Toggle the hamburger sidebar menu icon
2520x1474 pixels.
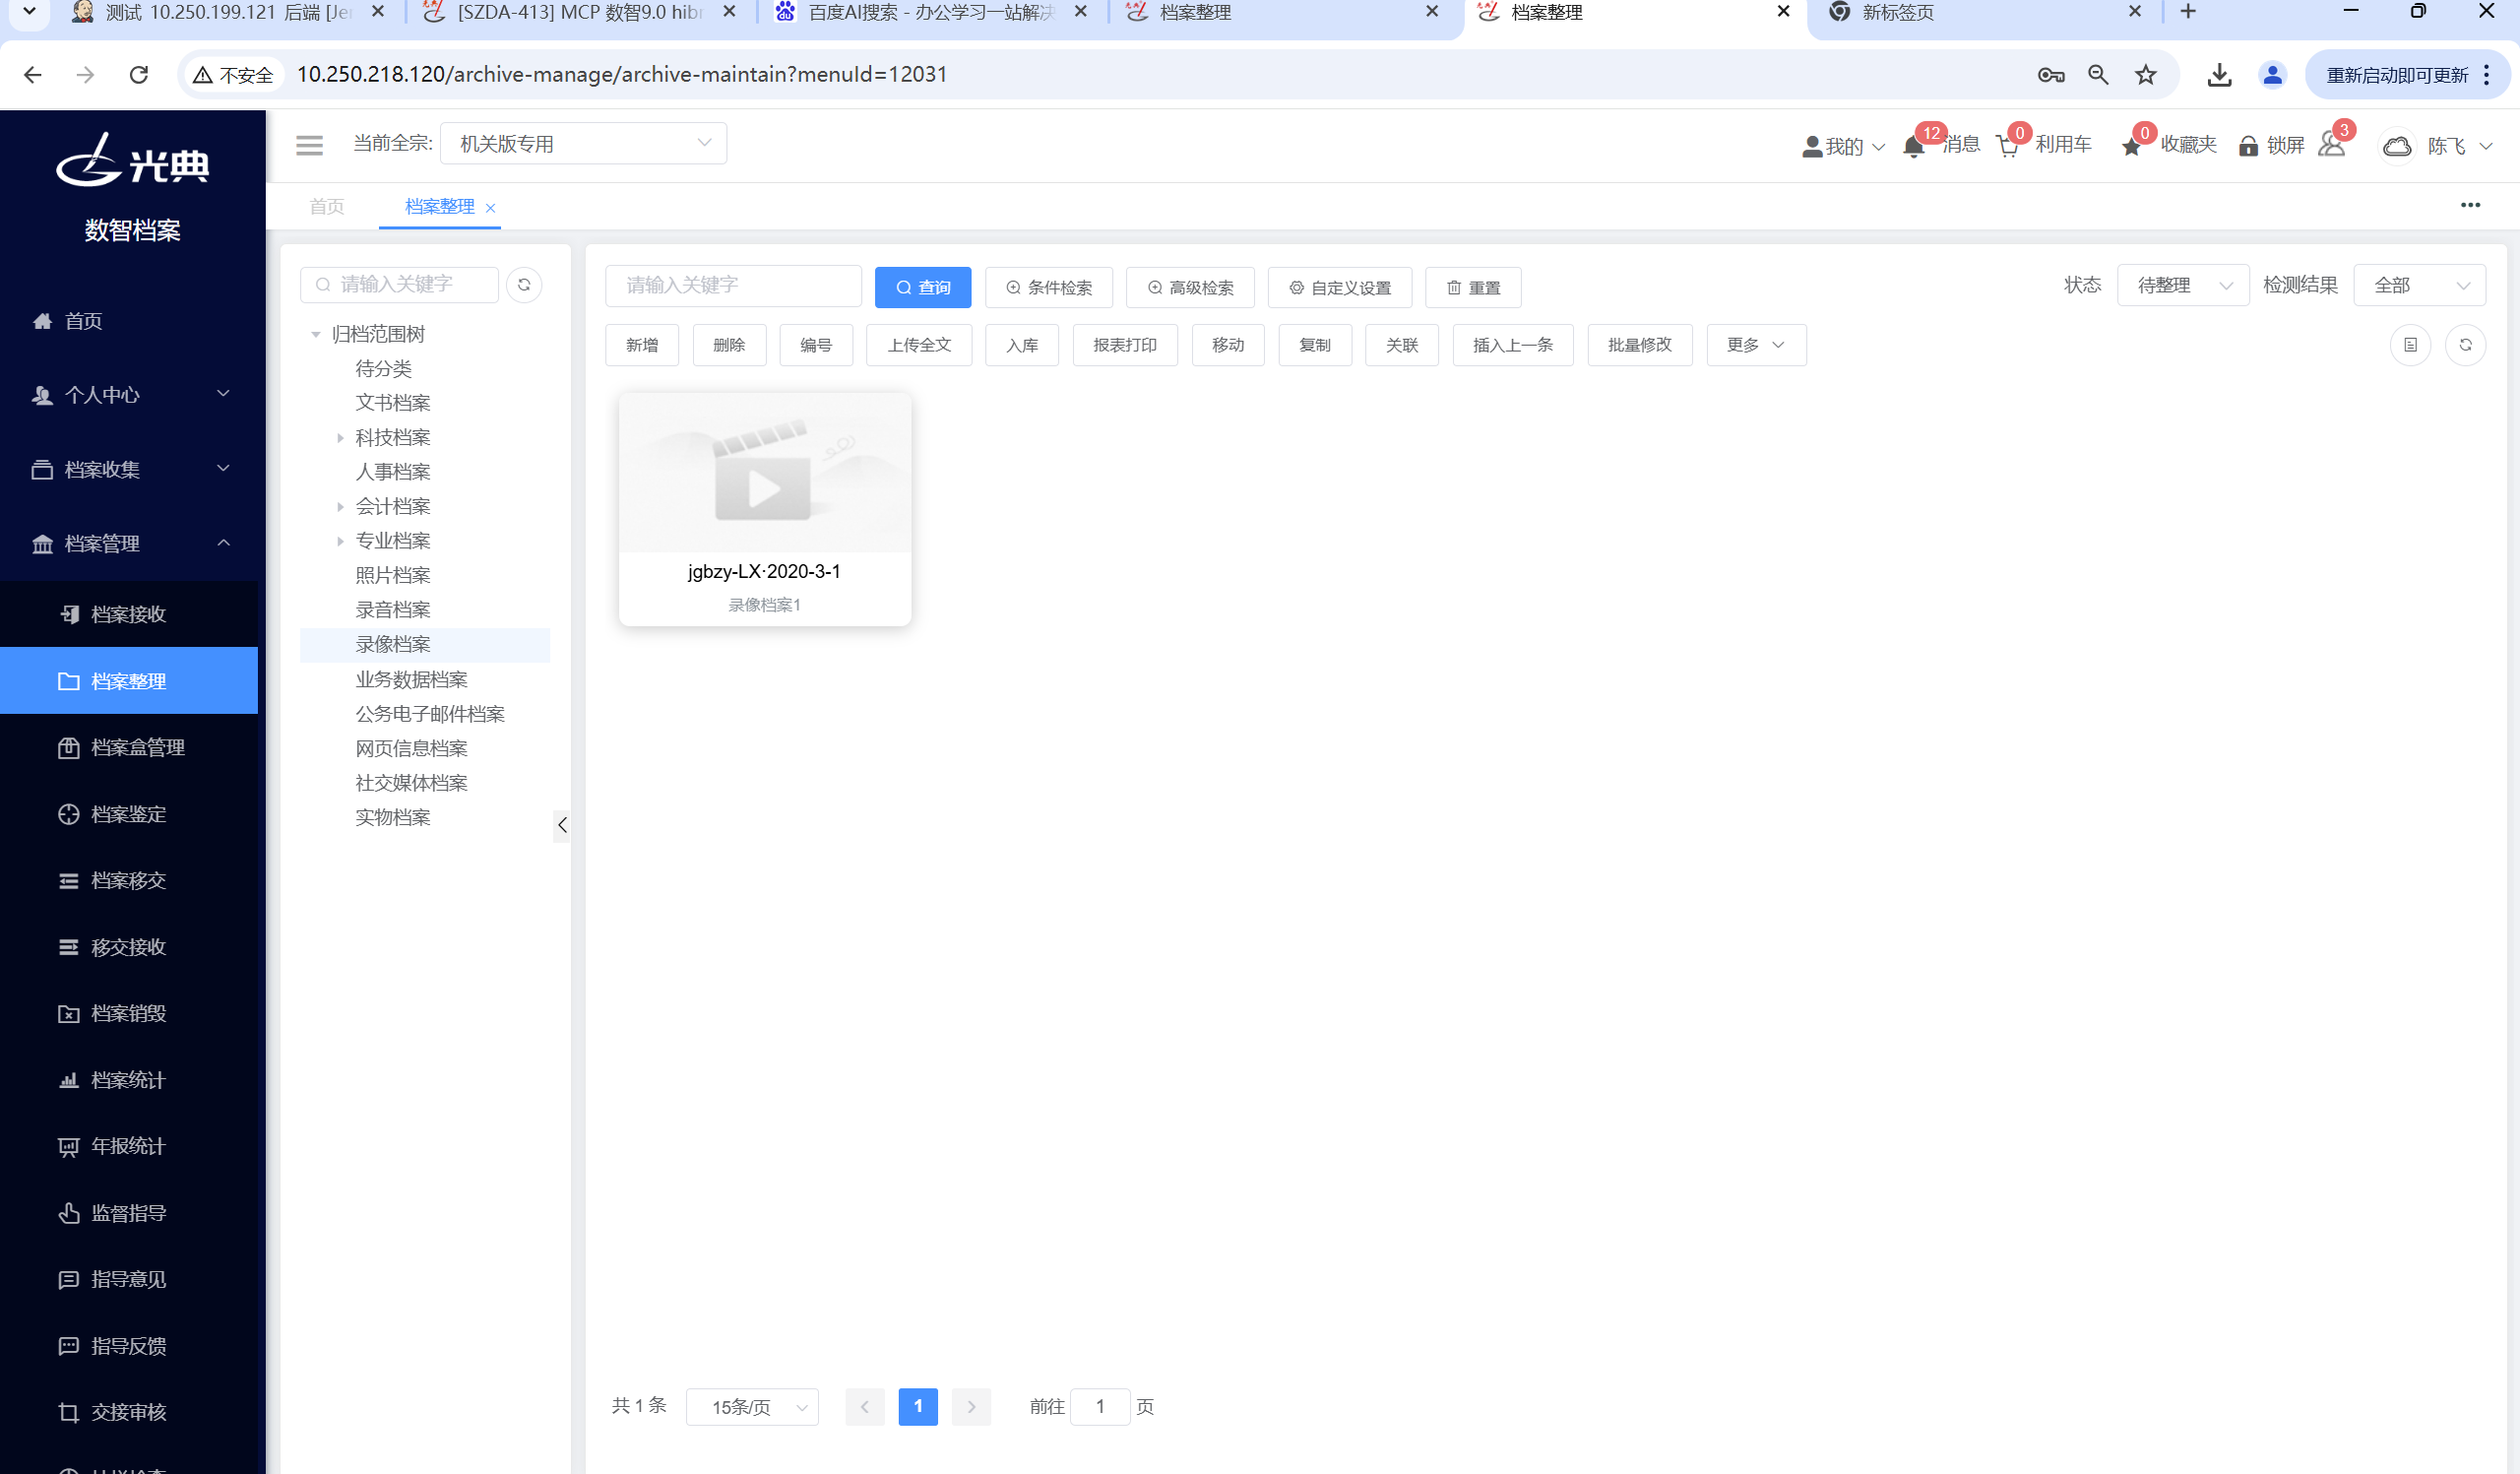coord(309,145)
